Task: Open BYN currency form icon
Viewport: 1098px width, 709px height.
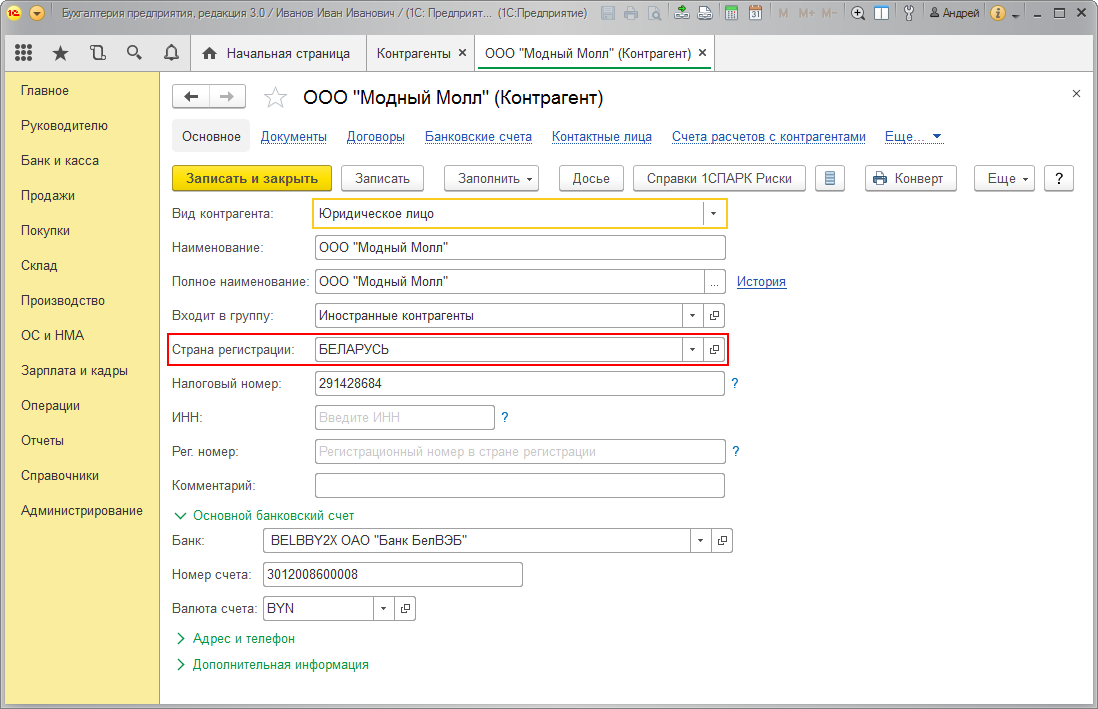Action: tap(405, 608)
